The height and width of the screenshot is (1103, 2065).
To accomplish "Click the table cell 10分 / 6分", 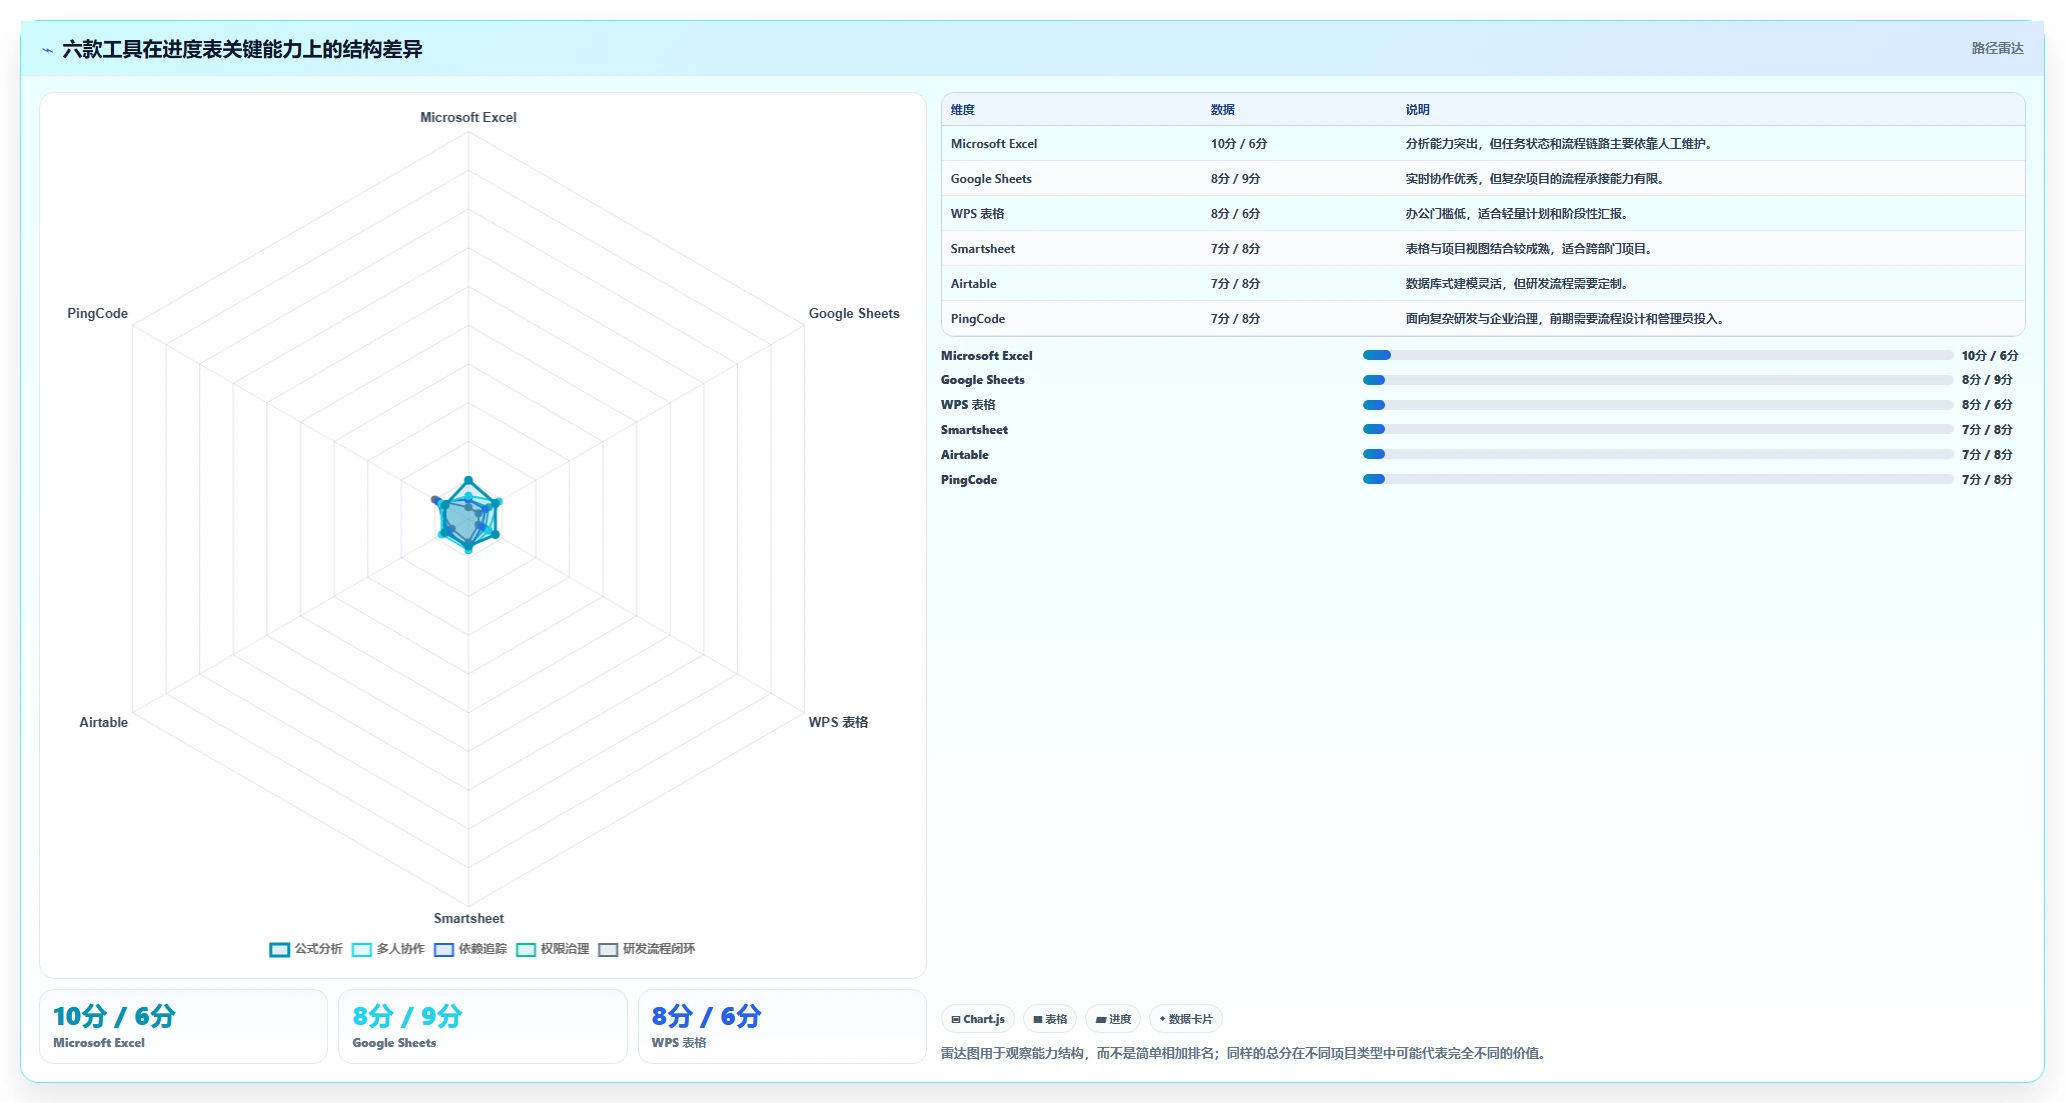I will [x=1238, y=144].
